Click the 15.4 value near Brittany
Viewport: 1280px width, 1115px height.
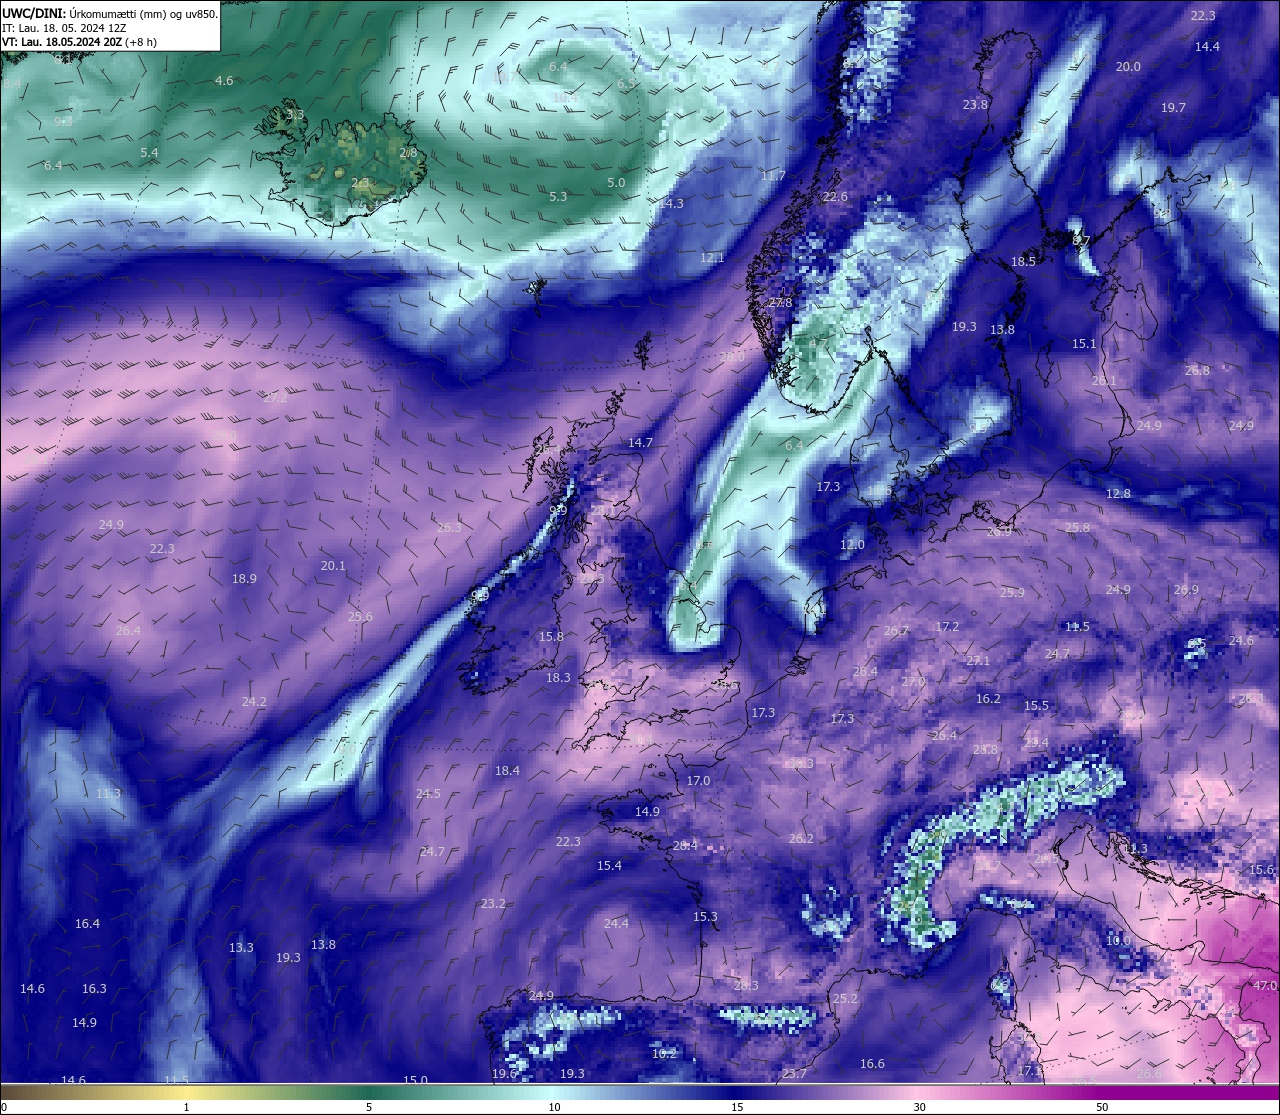click(x=609, y=865)
